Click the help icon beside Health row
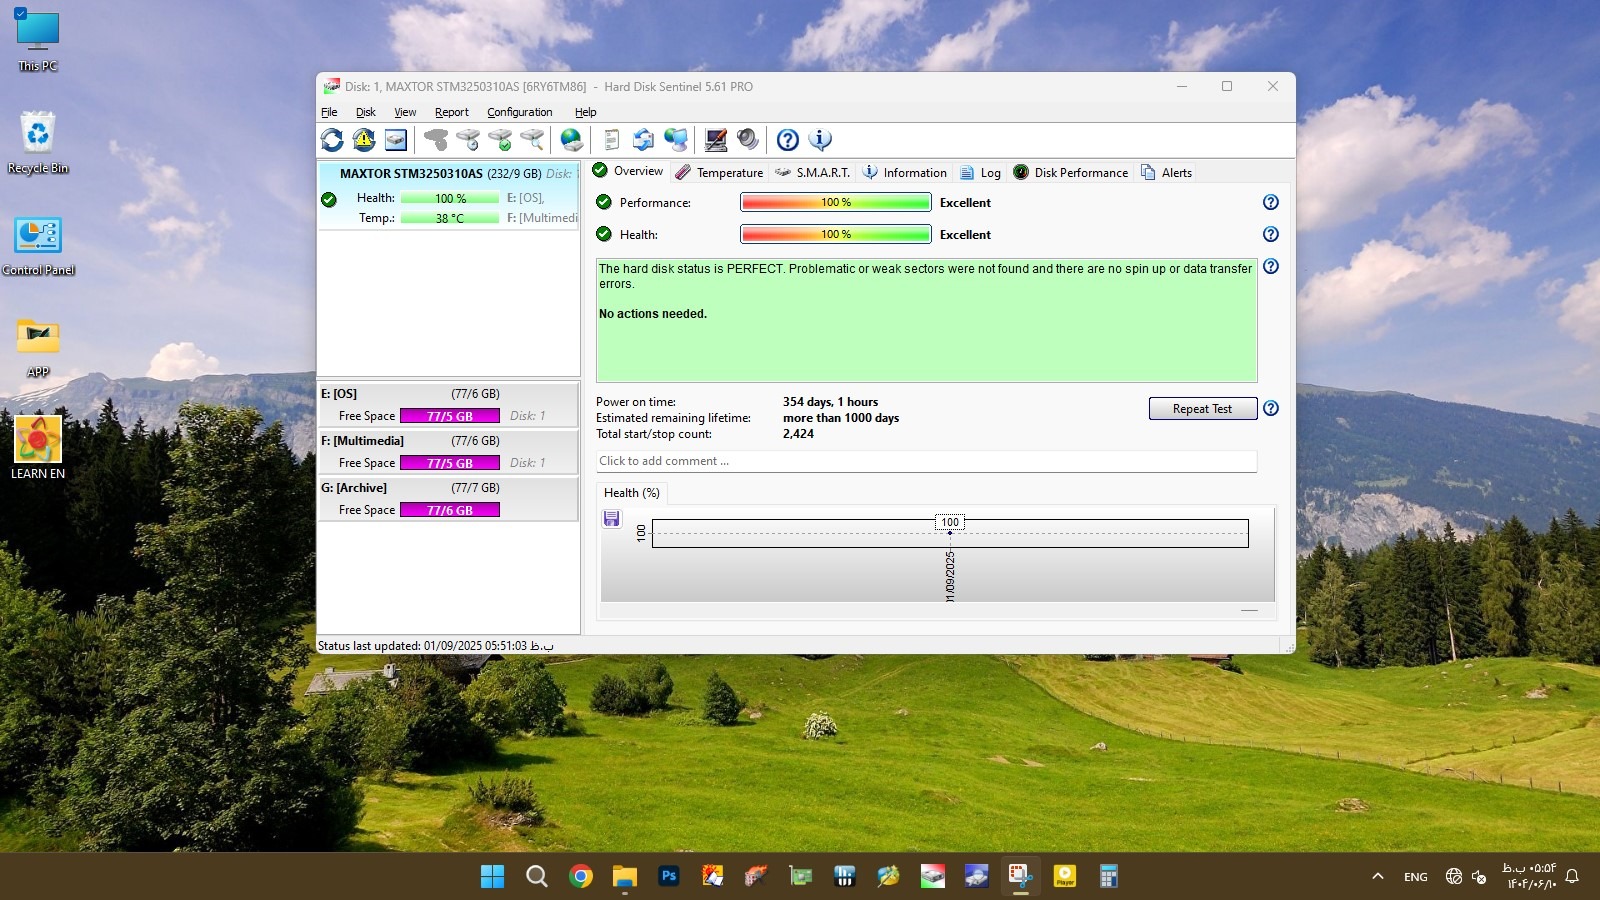This screenshot has height=900, width=1600. click(x=1271, y=234)
